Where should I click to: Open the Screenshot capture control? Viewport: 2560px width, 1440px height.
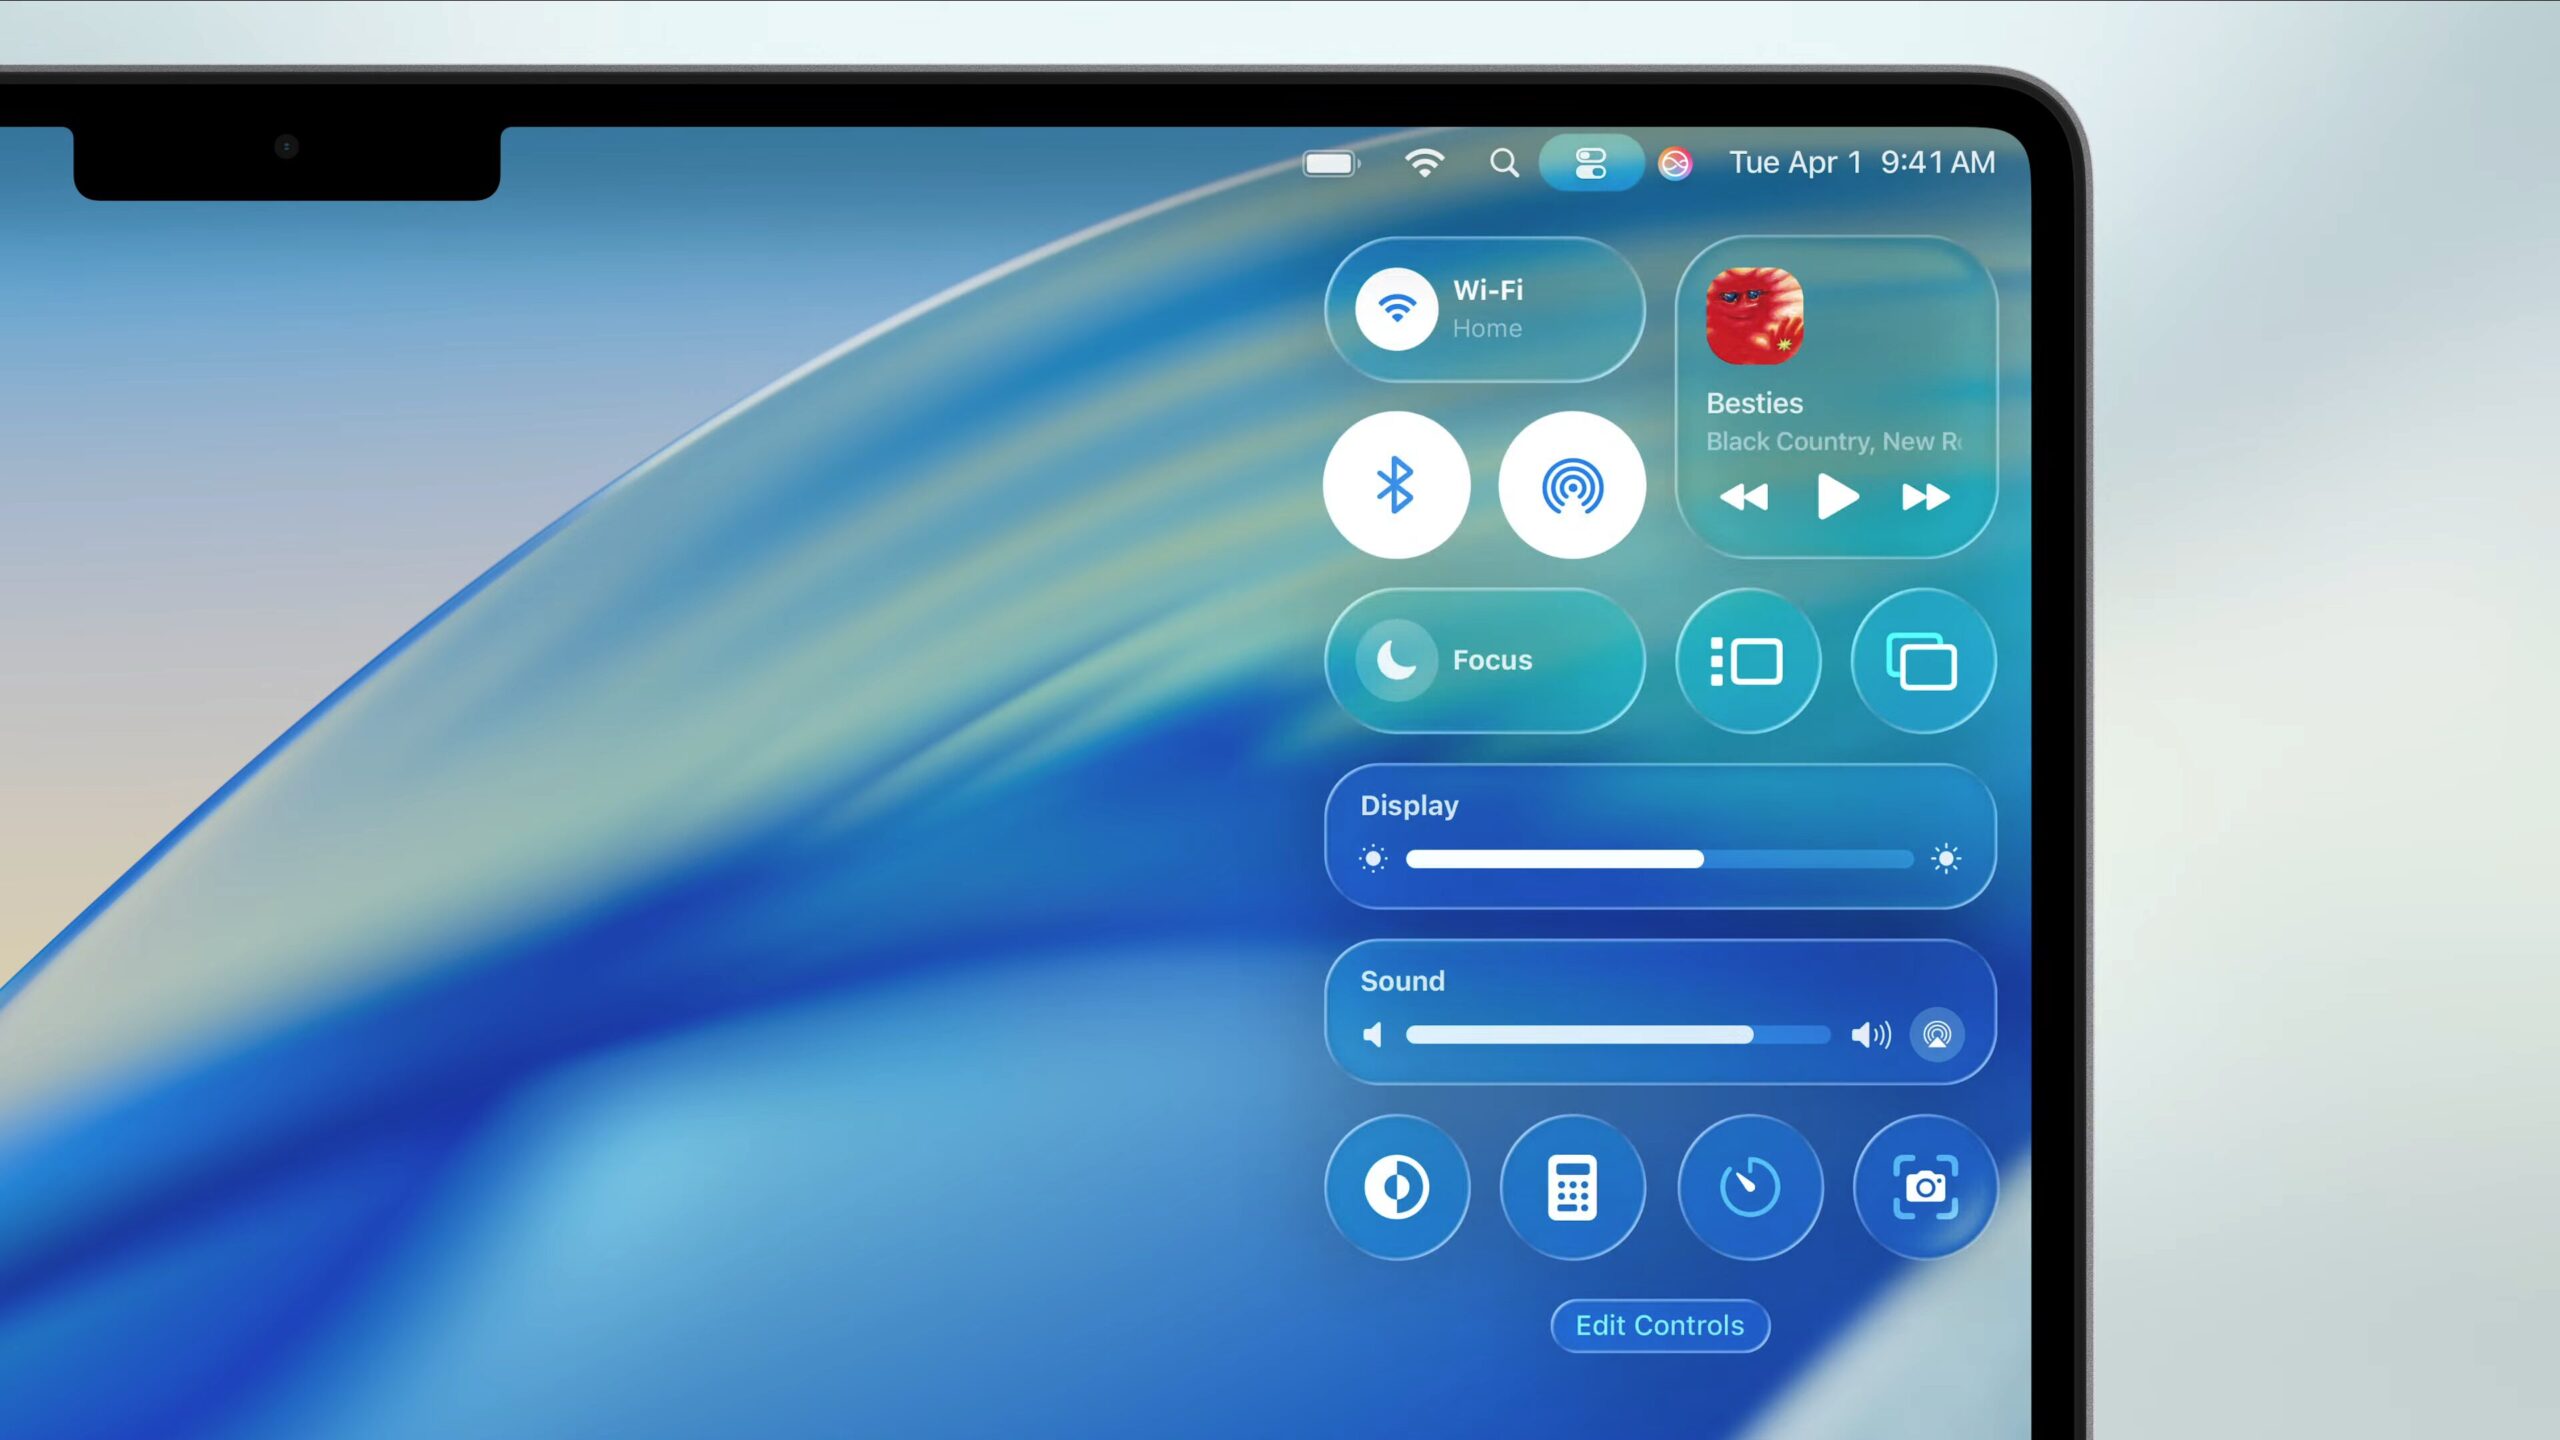(1925, 1187)
